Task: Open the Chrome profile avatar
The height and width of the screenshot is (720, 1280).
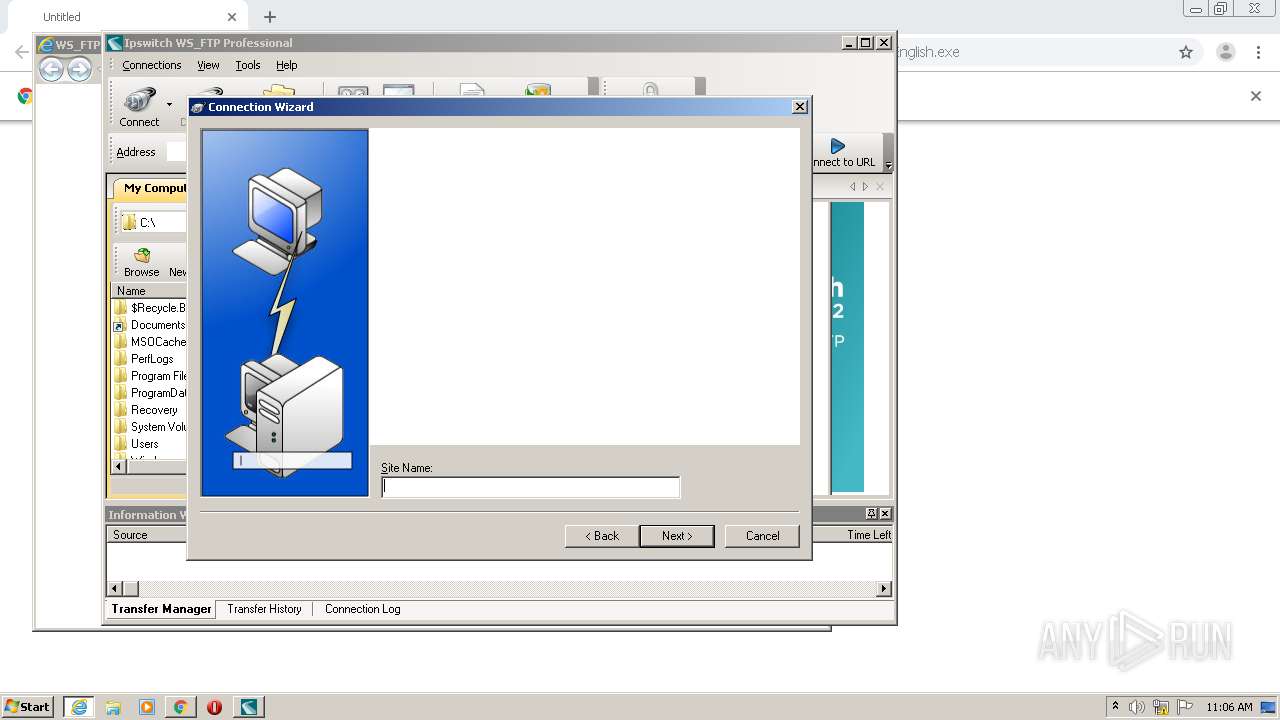Action: tap(1226, 52)
